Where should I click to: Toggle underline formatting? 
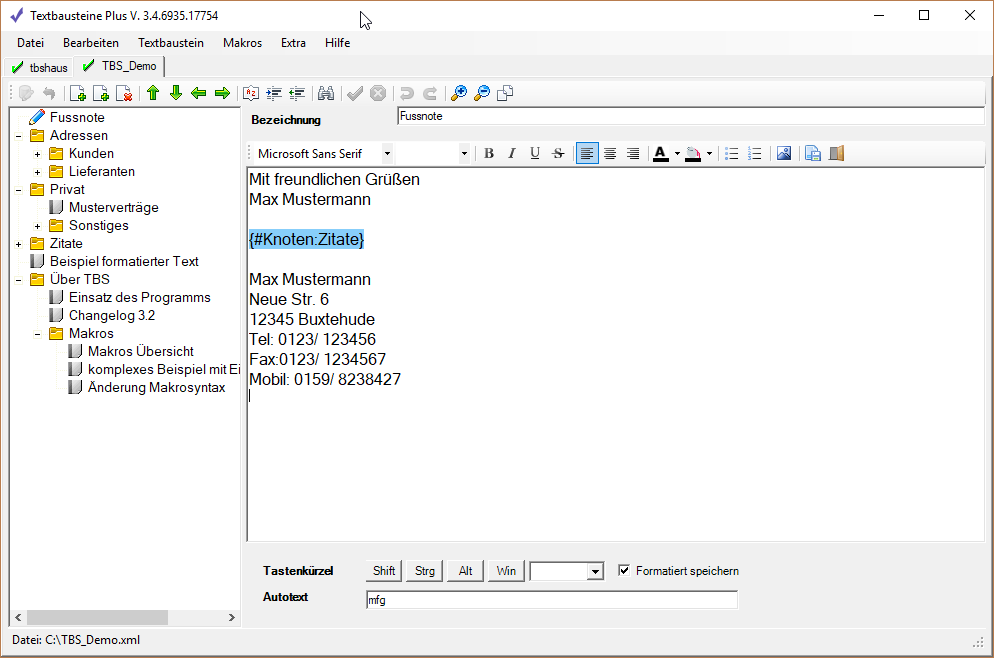point(535,153)
